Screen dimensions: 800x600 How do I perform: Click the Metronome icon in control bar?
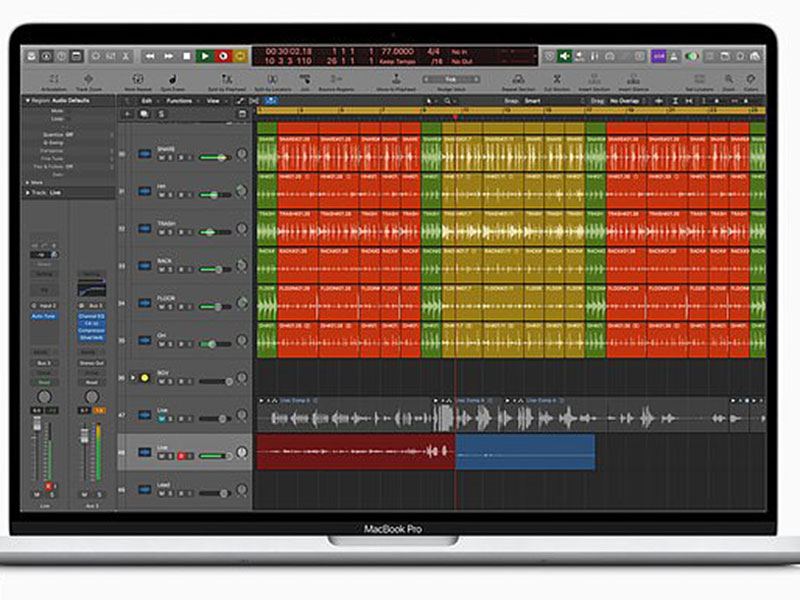tap(674, 56)
